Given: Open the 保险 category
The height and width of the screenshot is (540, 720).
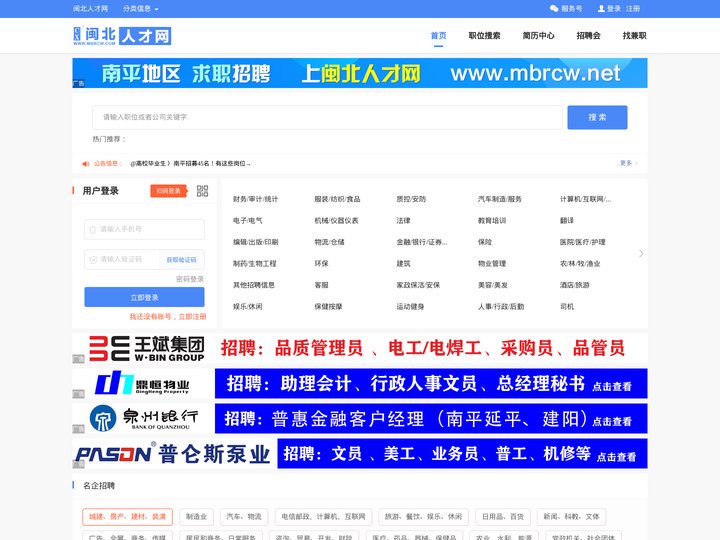Looking at the screenshot, I should (484, 242).
